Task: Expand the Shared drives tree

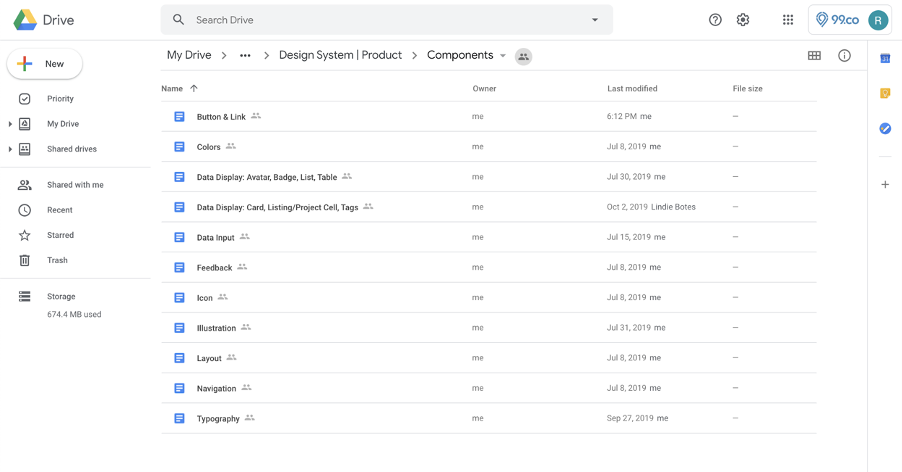Action: (10, 149)
